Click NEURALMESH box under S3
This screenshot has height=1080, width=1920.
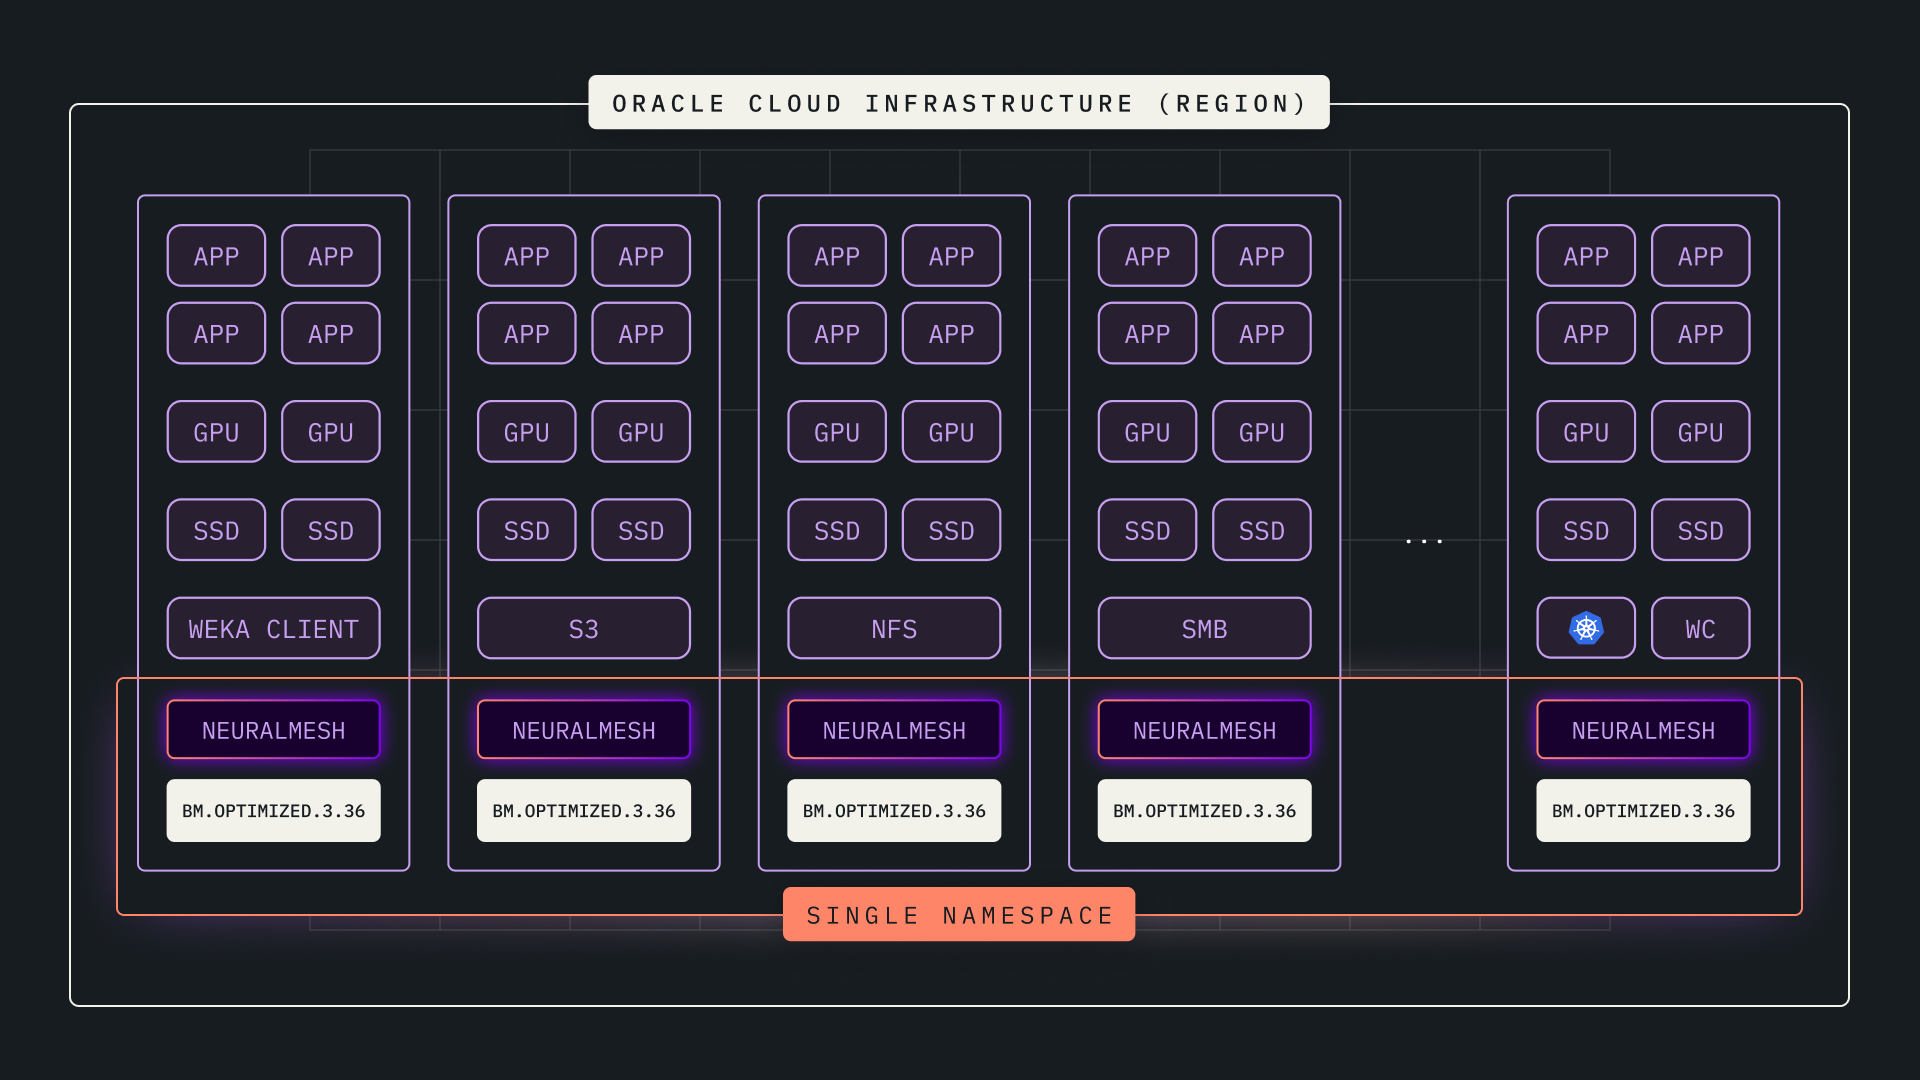(583, 730)
